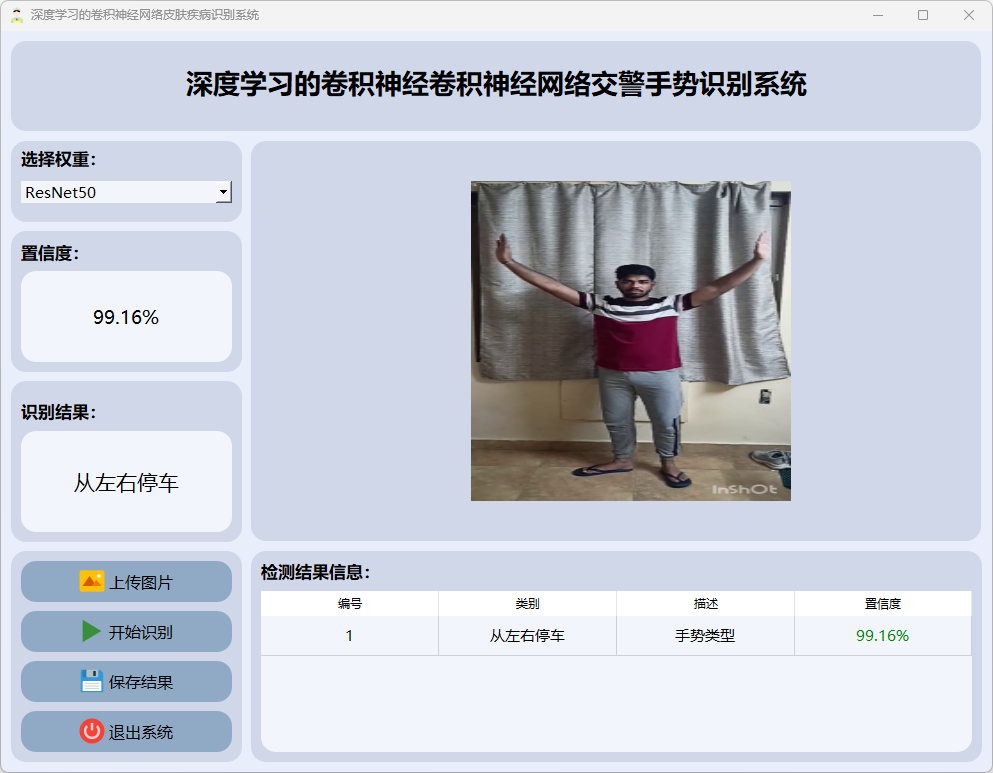
Task: Click the 上传图片 upload button
Action: coord(127,582)
